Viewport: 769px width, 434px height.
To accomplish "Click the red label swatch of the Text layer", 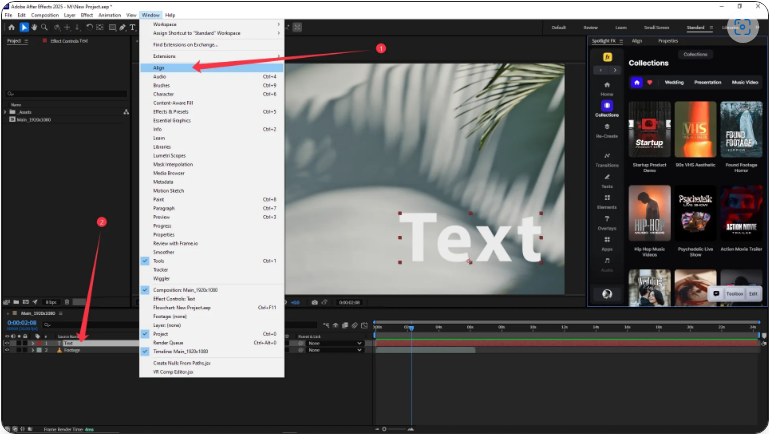I will (39, 343).
